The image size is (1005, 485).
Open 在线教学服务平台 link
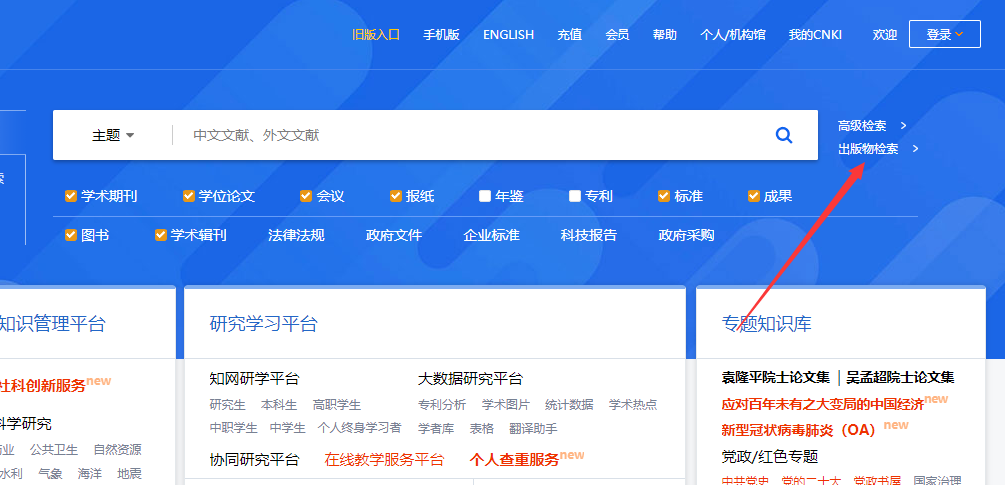tap(384, 460)
